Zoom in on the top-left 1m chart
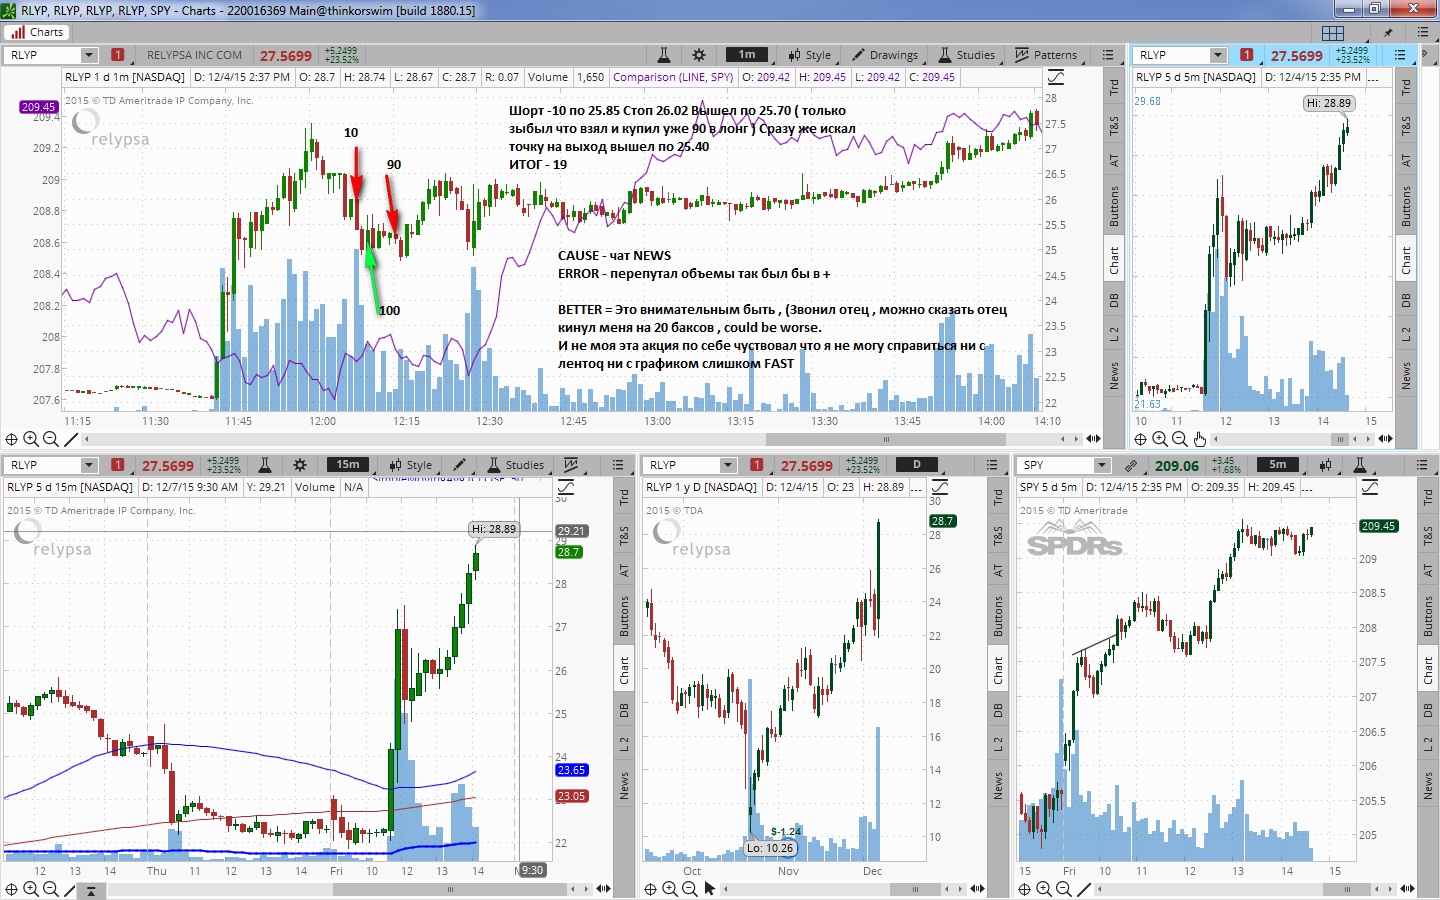 (31, 439)
